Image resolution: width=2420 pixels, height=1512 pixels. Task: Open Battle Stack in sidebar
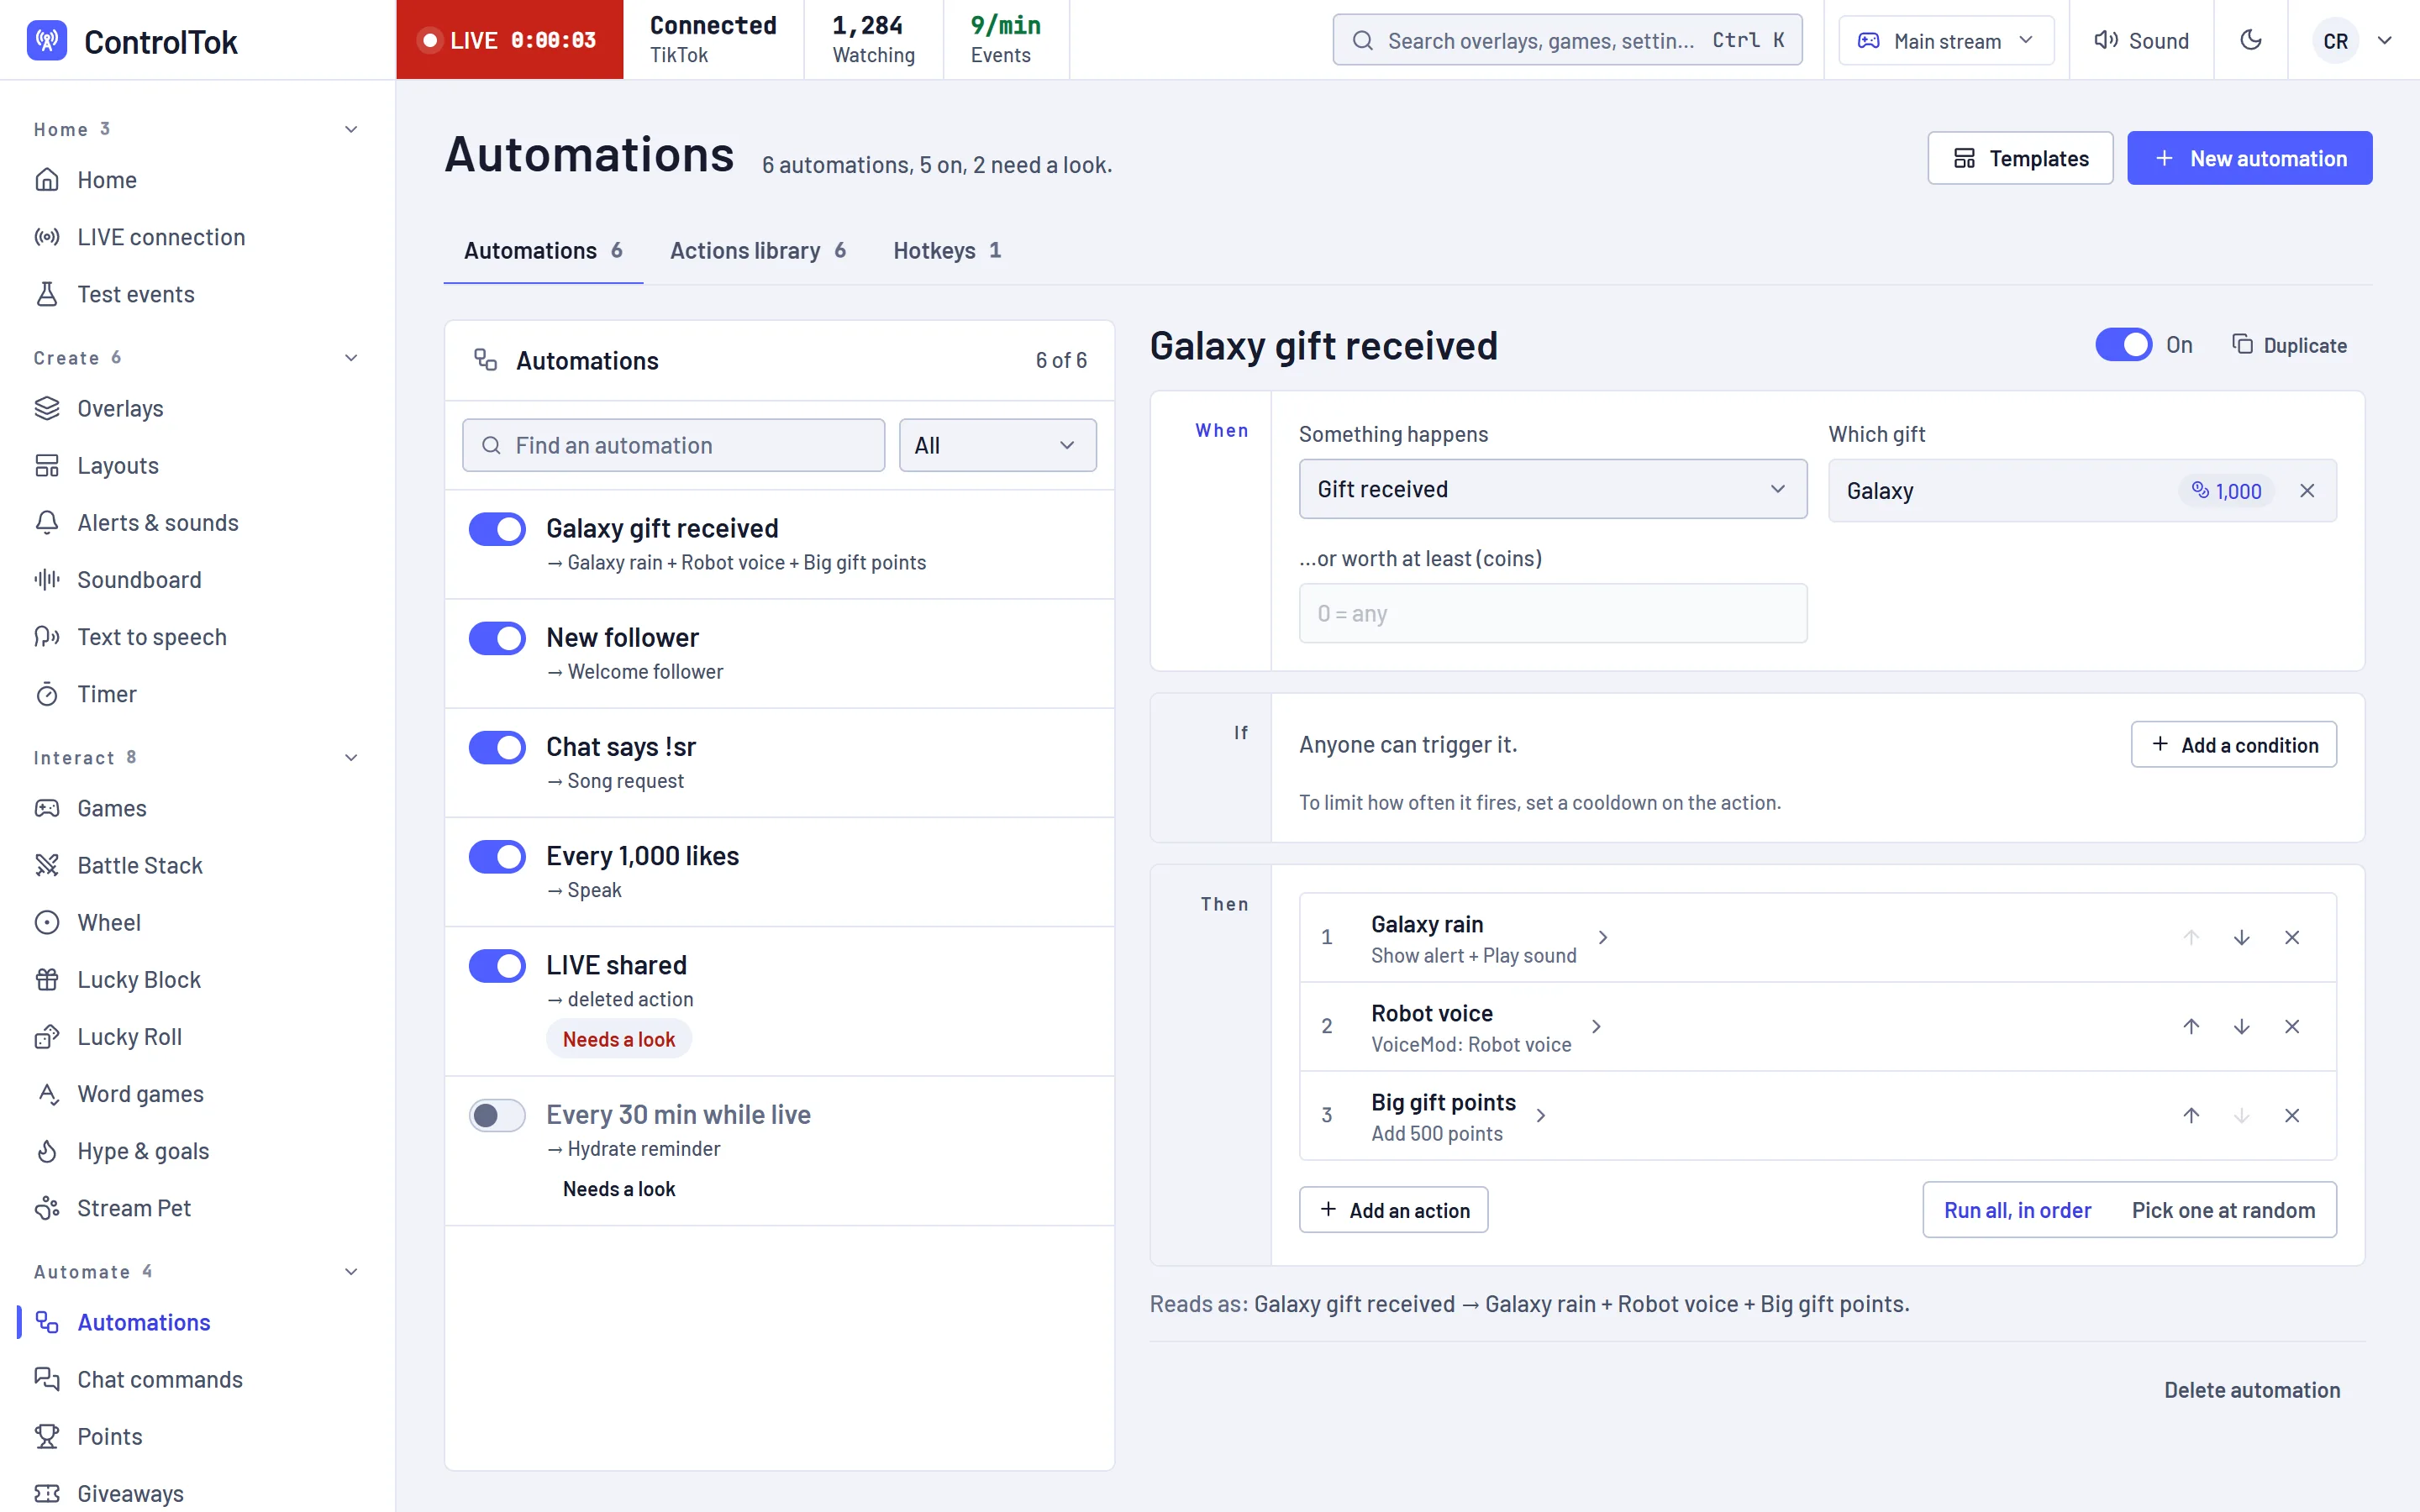pos(140,865)
